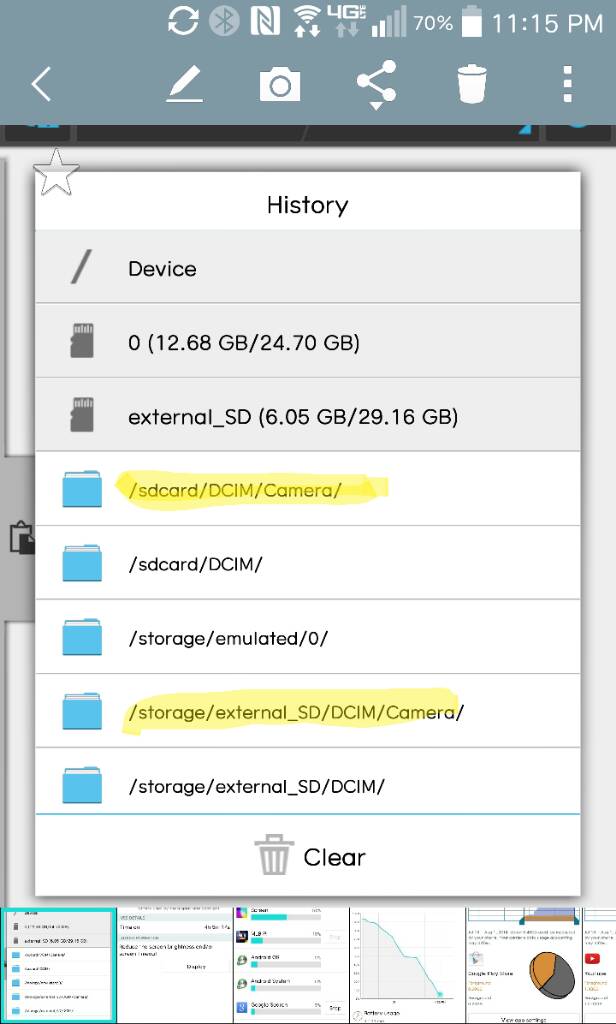Launch the camera from toolbar
Viewport: 616px width, 1024px height.
point(280,85)
